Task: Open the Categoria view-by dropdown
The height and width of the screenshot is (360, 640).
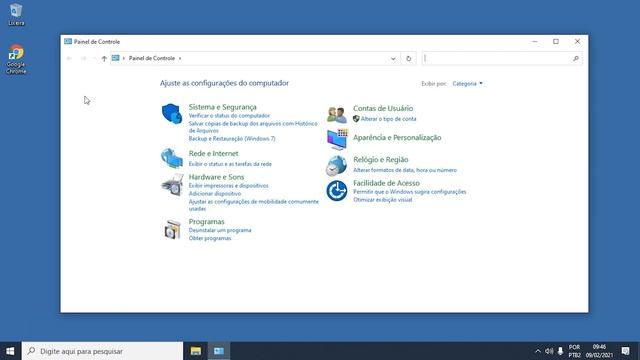Action: point(467,84)
